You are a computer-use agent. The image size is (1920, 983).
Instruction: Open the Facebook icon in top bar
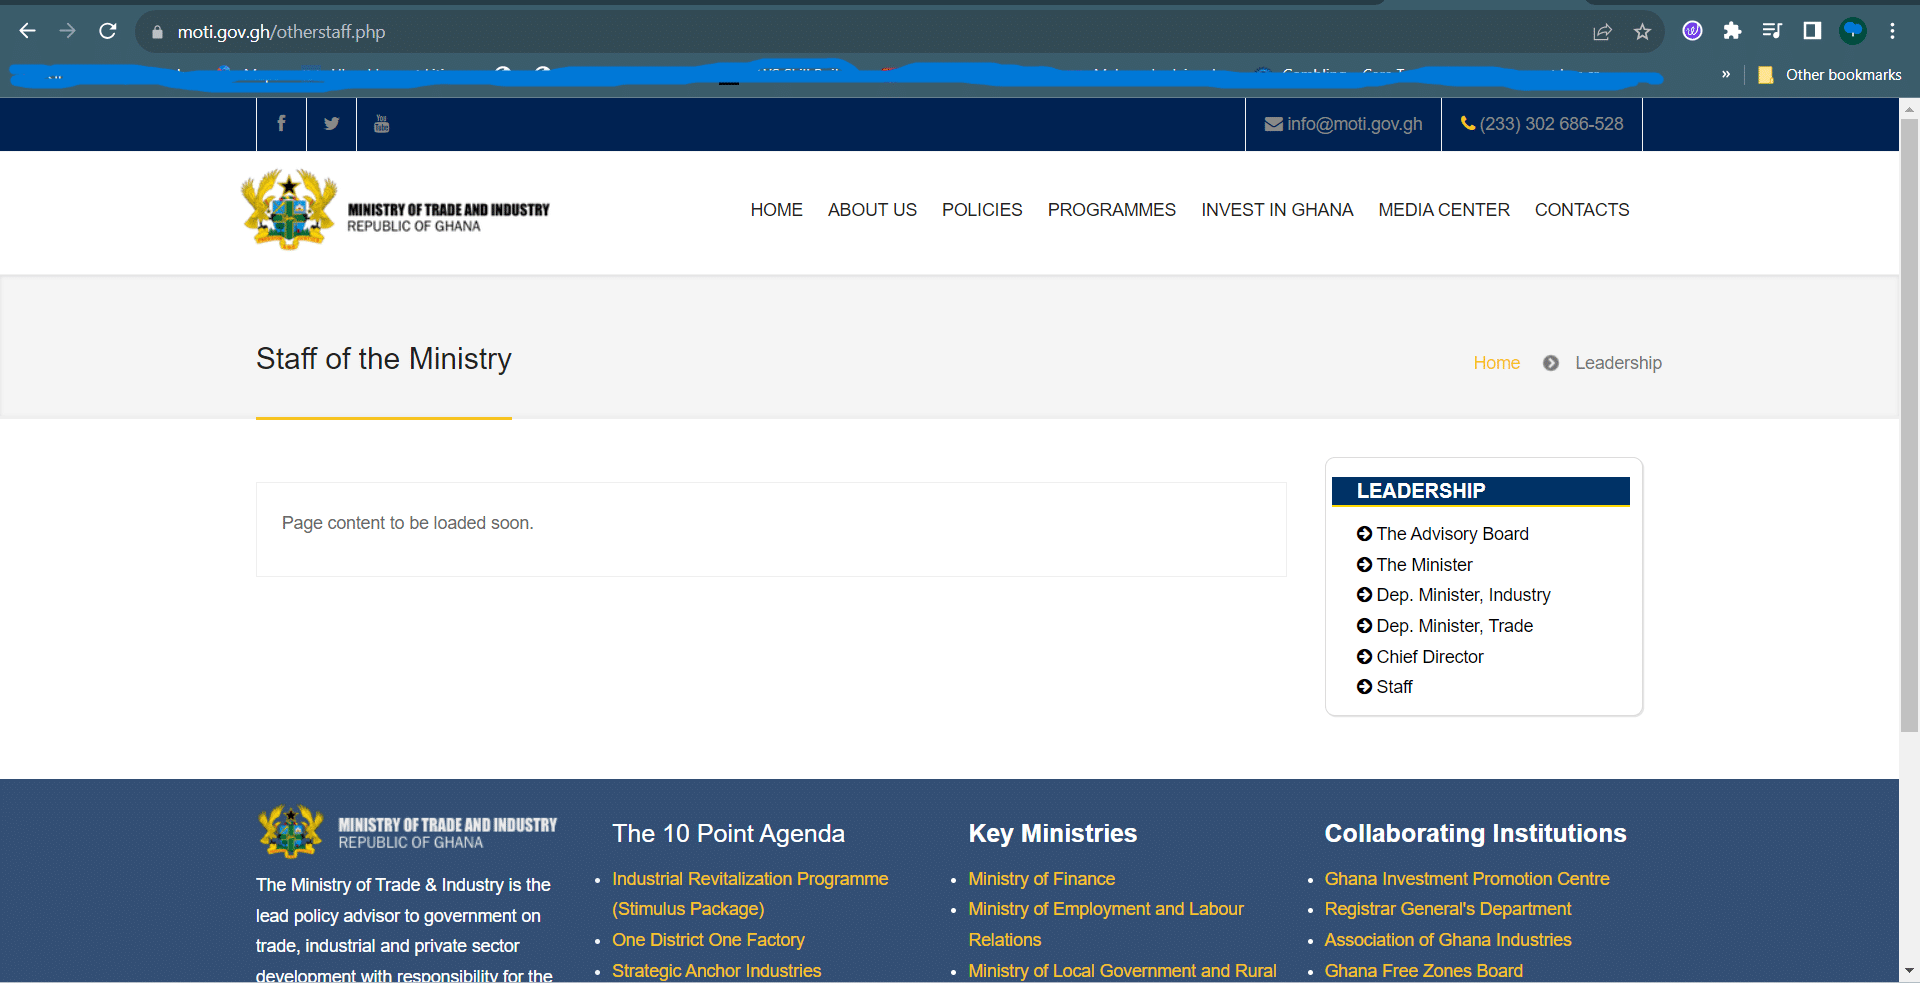281,124
